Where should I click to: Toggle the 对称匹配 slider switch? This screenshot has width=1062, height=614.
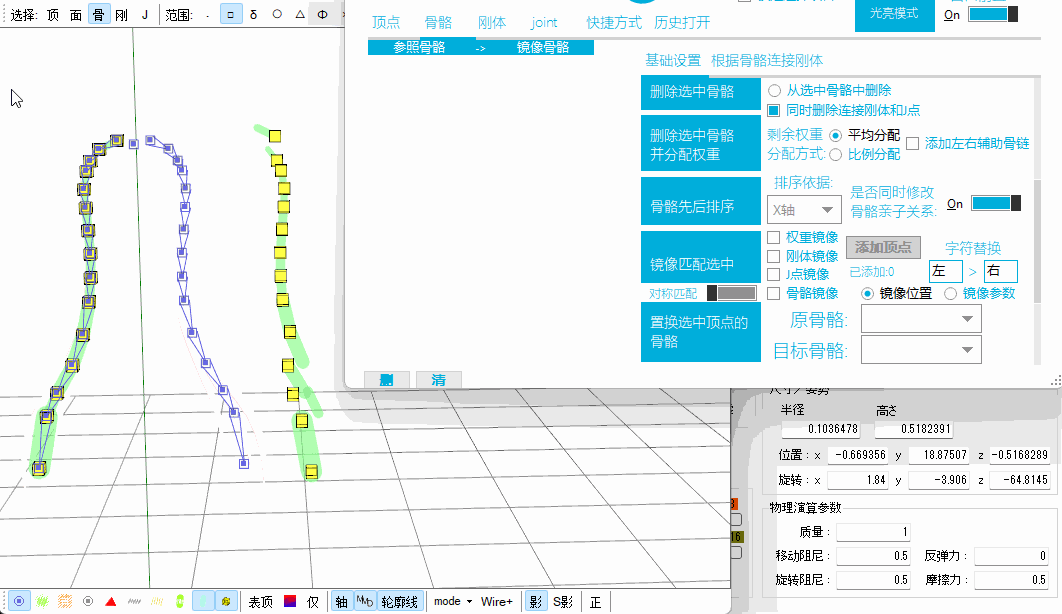(731, 293)
